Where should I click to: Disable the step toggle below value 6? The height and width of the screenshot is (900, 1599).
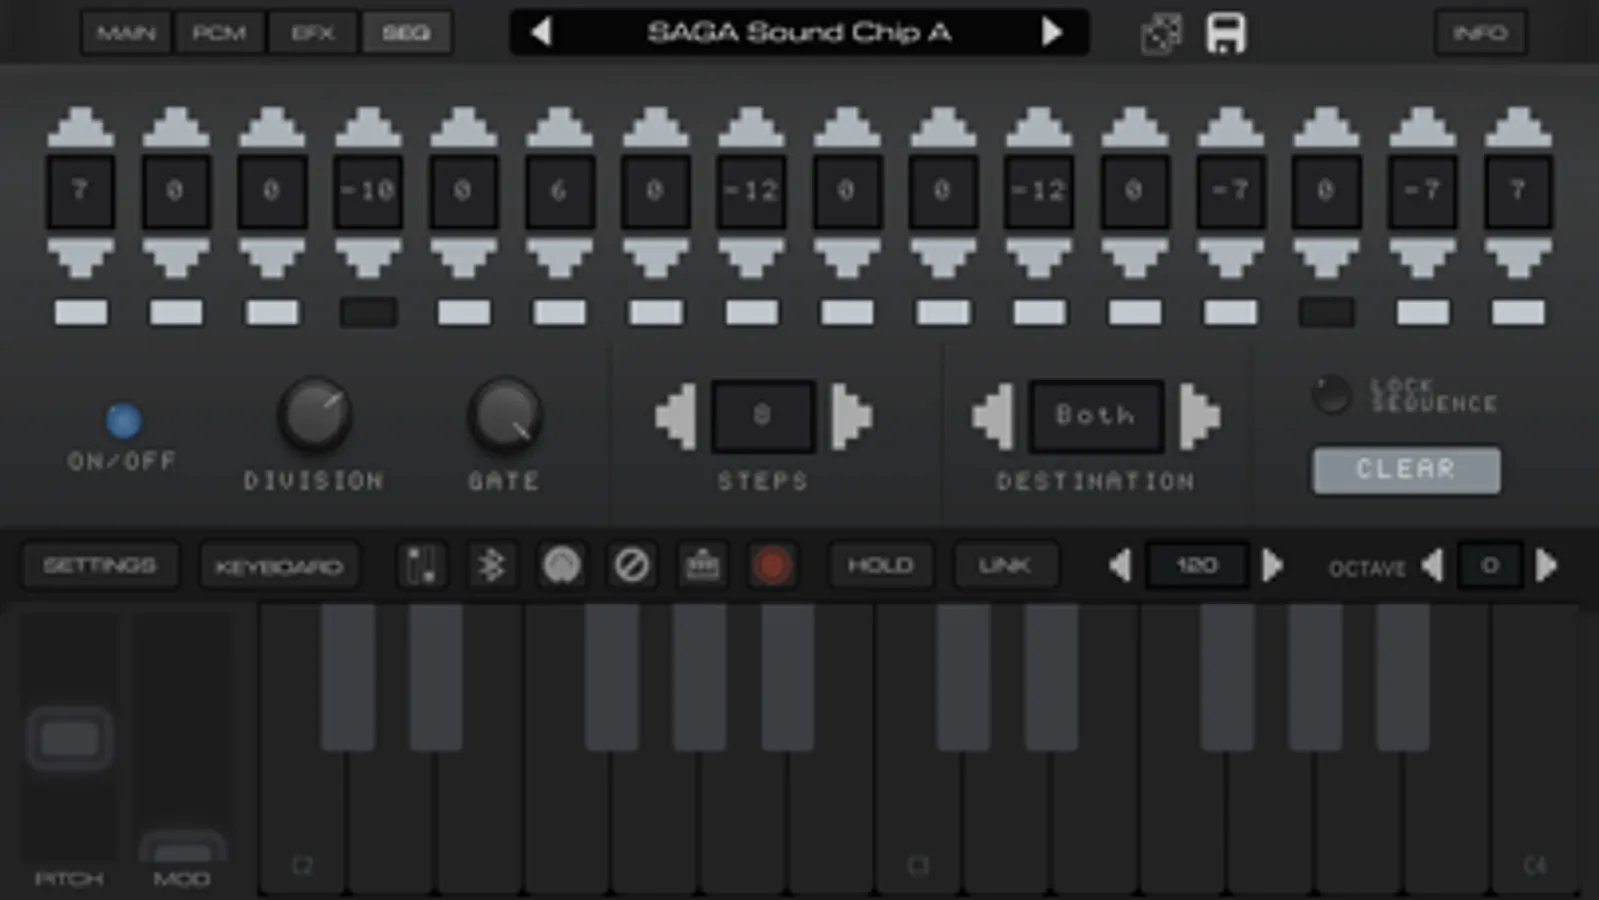[559, 313]
